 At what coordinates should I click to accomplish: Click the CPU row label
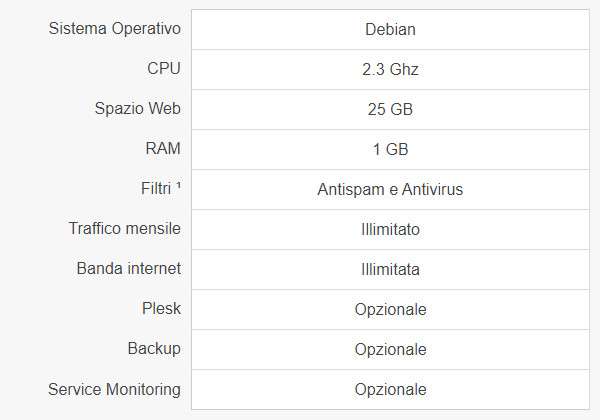[163, 68]
